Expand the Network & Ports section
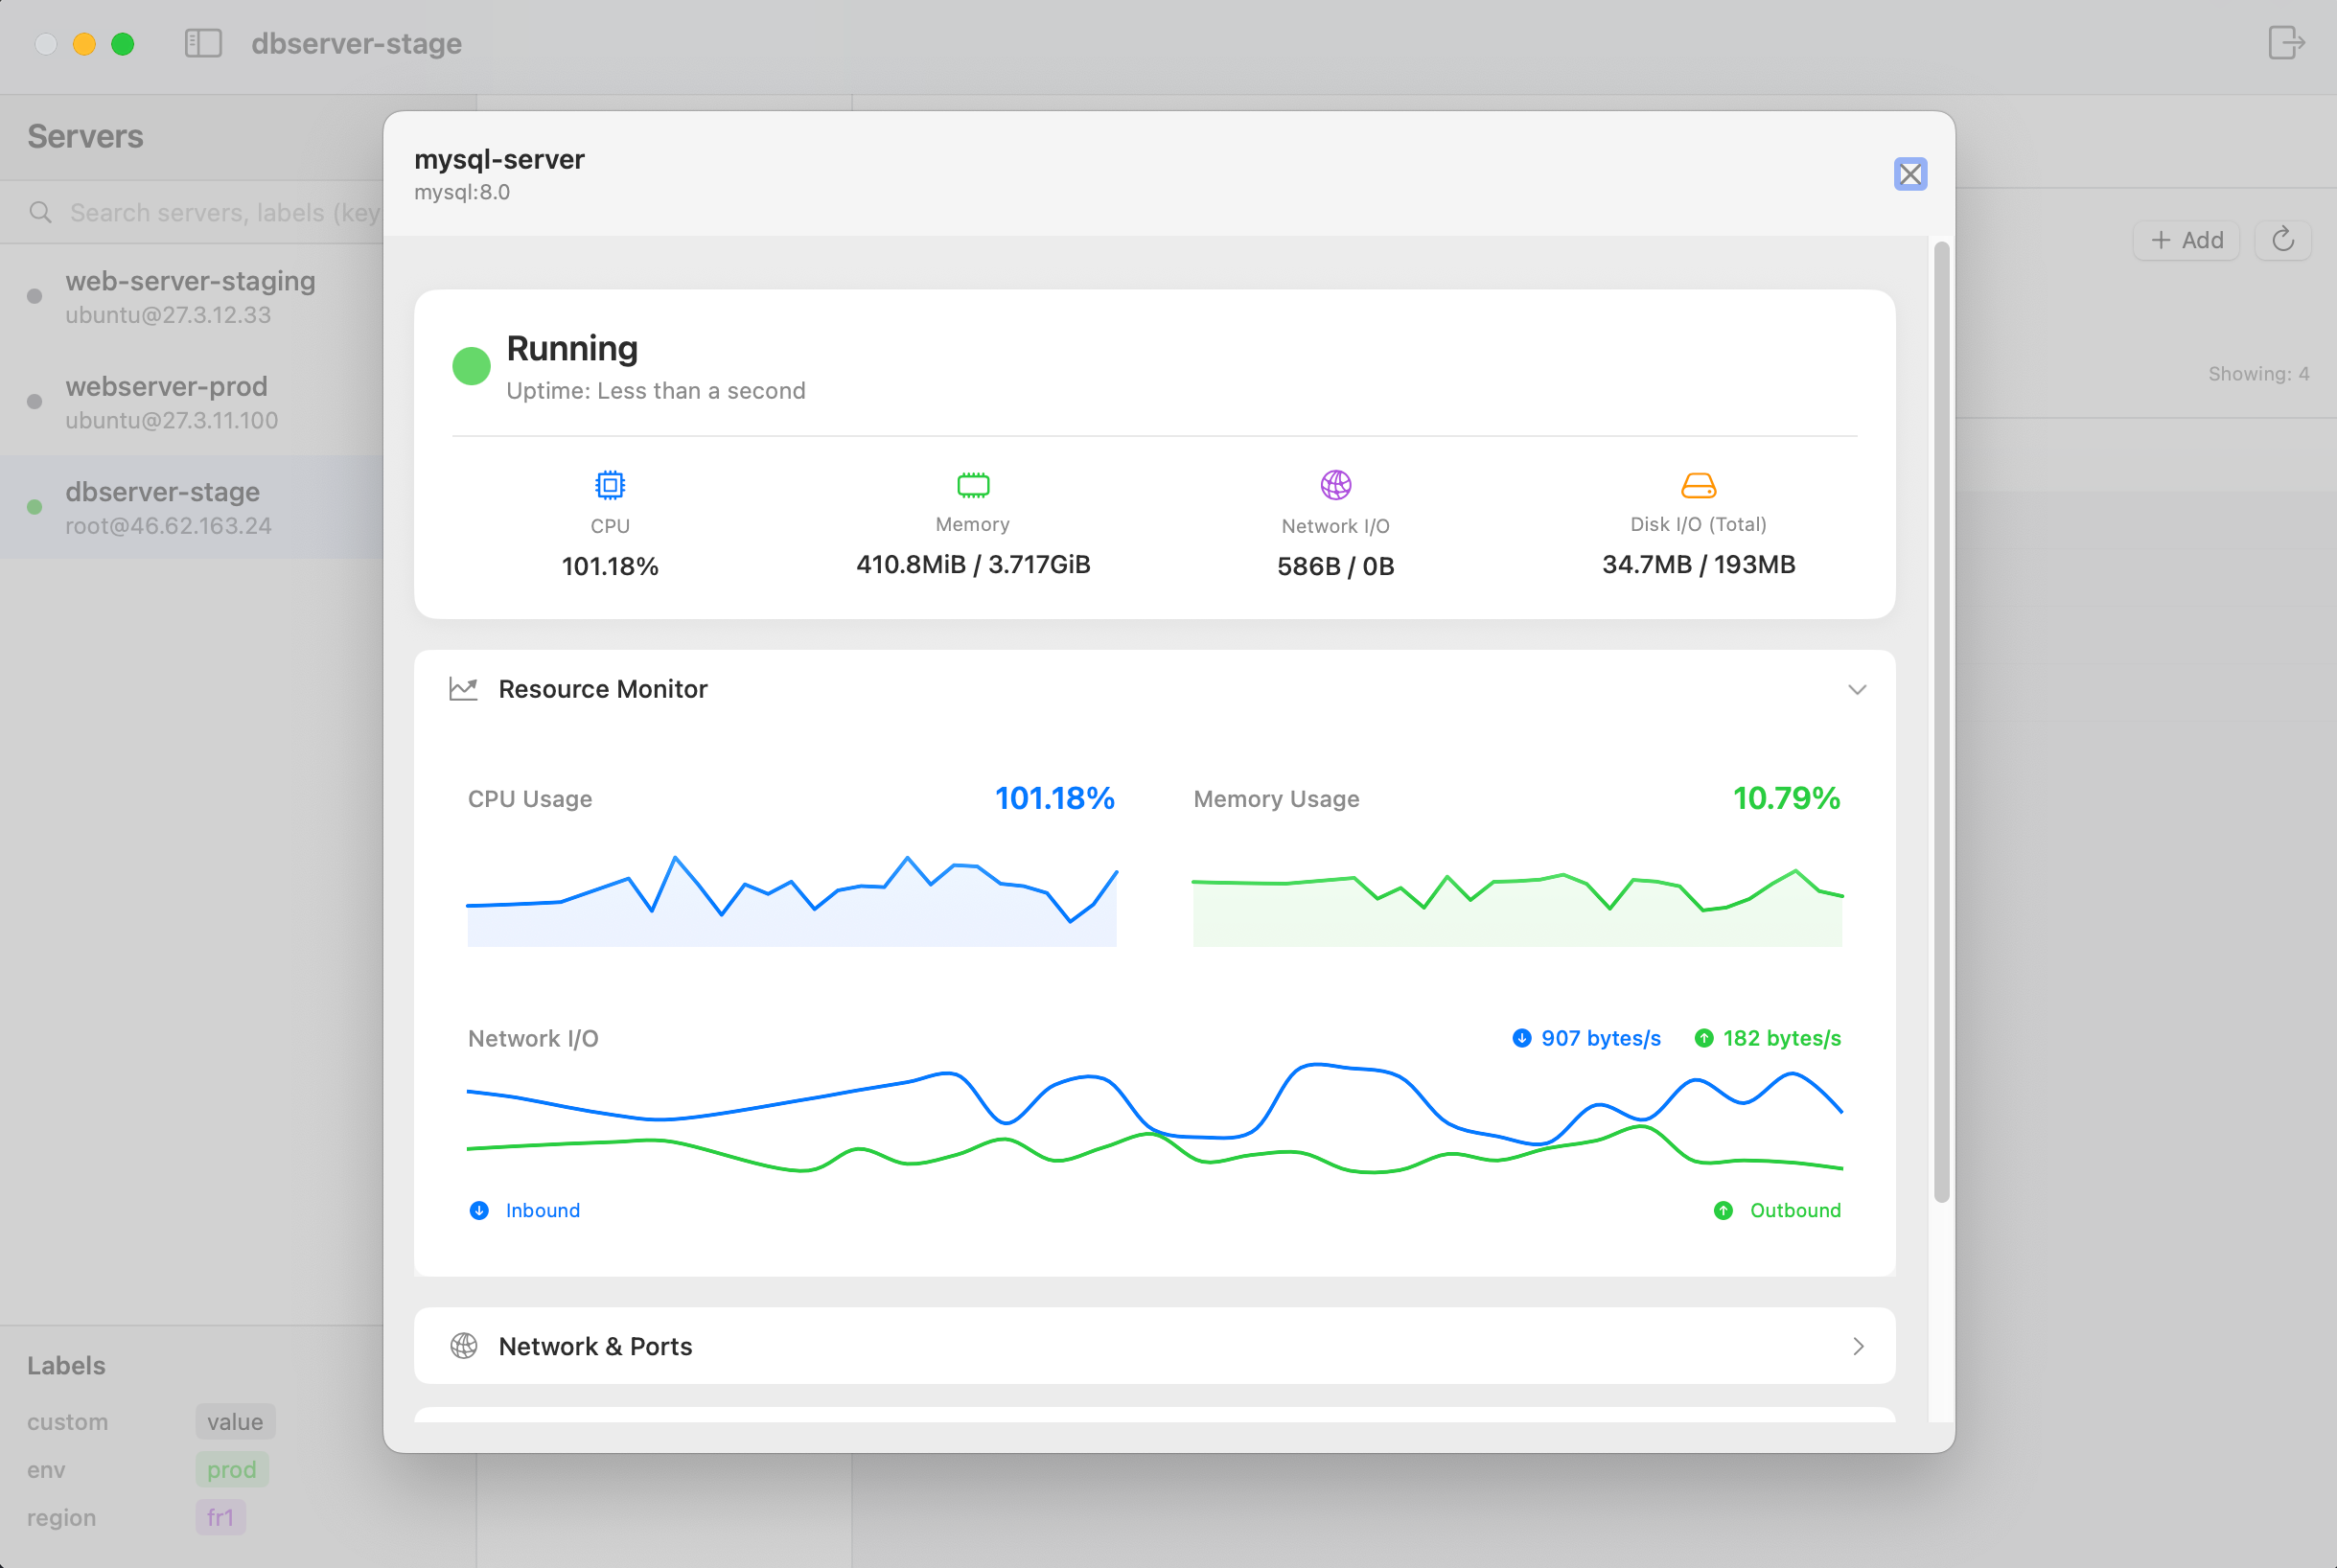Screen dimensions: 2337x1568 pos(1858,1346)
